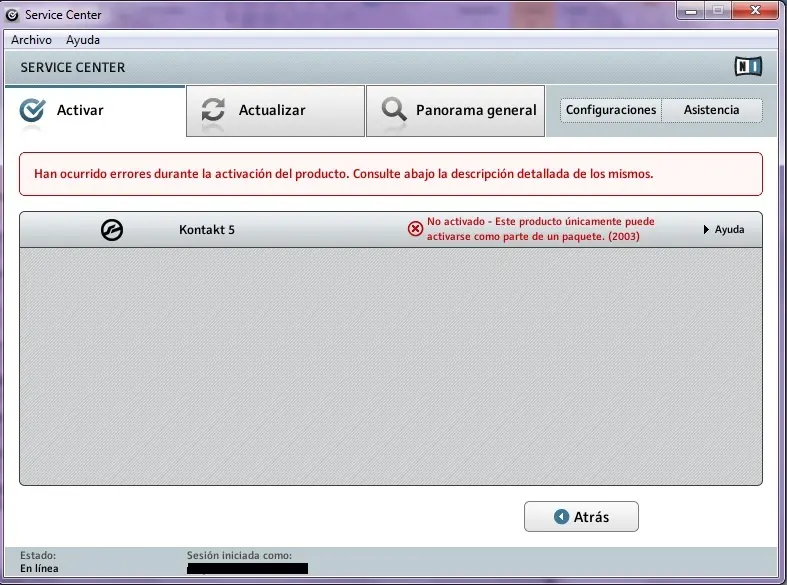Image resolution: width=787 pixels, height=585 pixels.
Task: Click the Atrás back button
Action: pyautogui.click(x=581, y=516)
